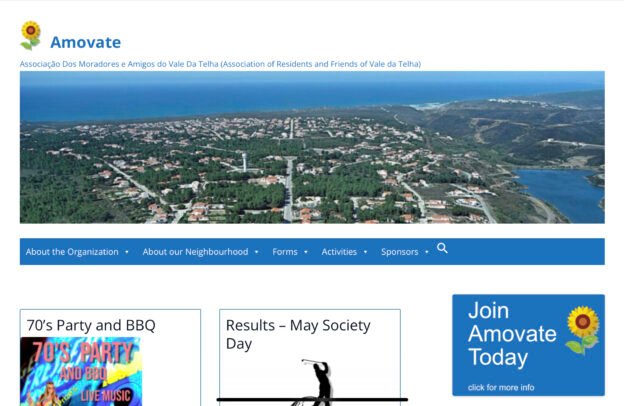The height and width of the screenshot is (406, 624).
Task: Open the Forms menu item
Action: point(285,252)
